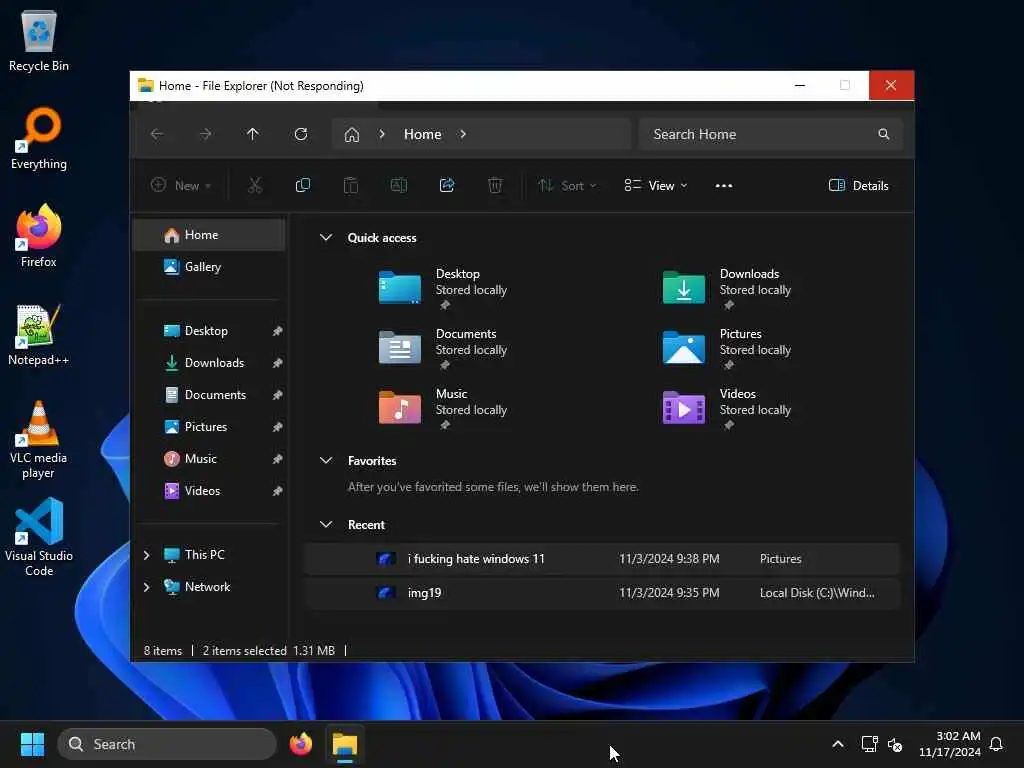Open the View dropdown menu

(656, 185)
